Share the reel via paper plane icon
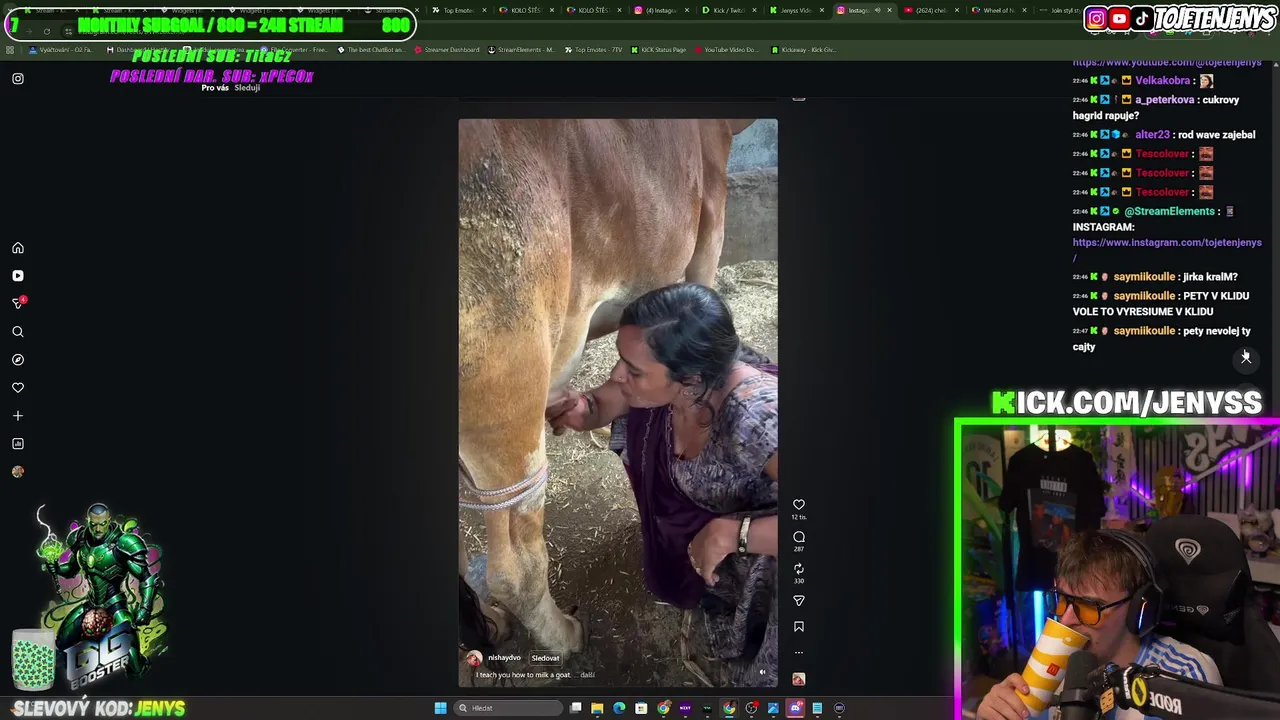This screenshot has width=1280, height=720. 799,601
